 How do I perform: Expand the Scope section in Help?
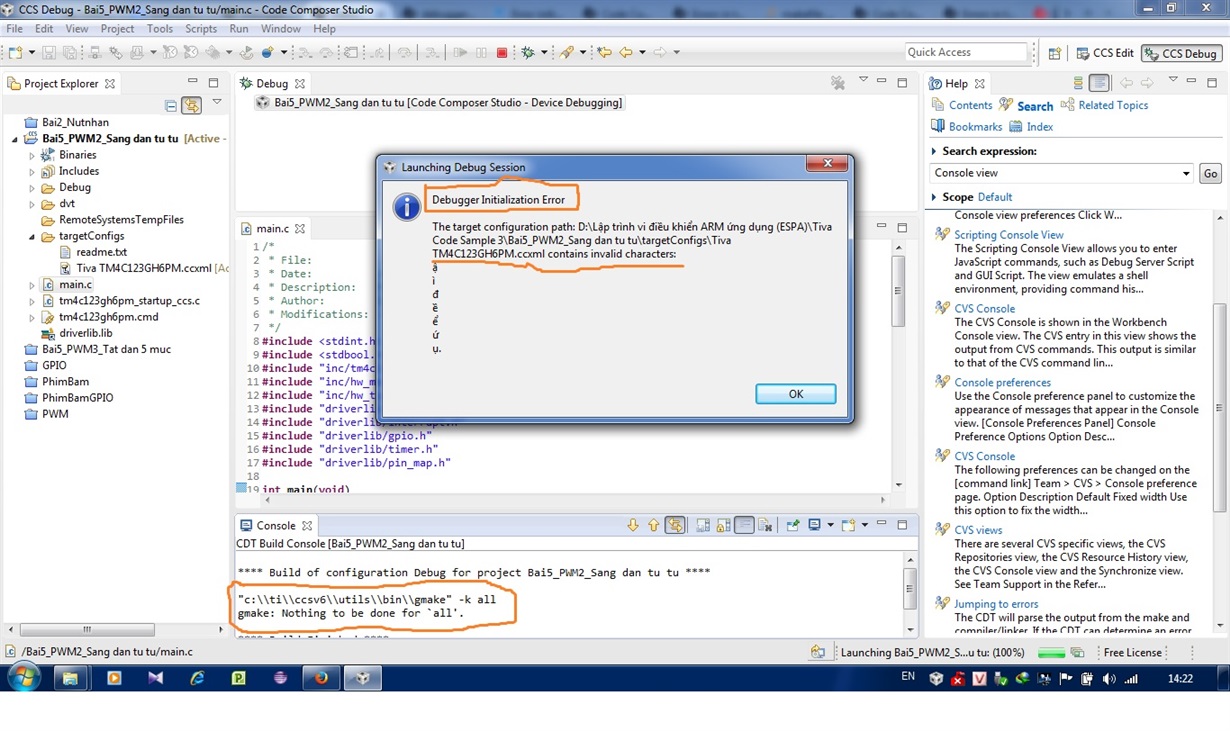(x=934, y=197)
